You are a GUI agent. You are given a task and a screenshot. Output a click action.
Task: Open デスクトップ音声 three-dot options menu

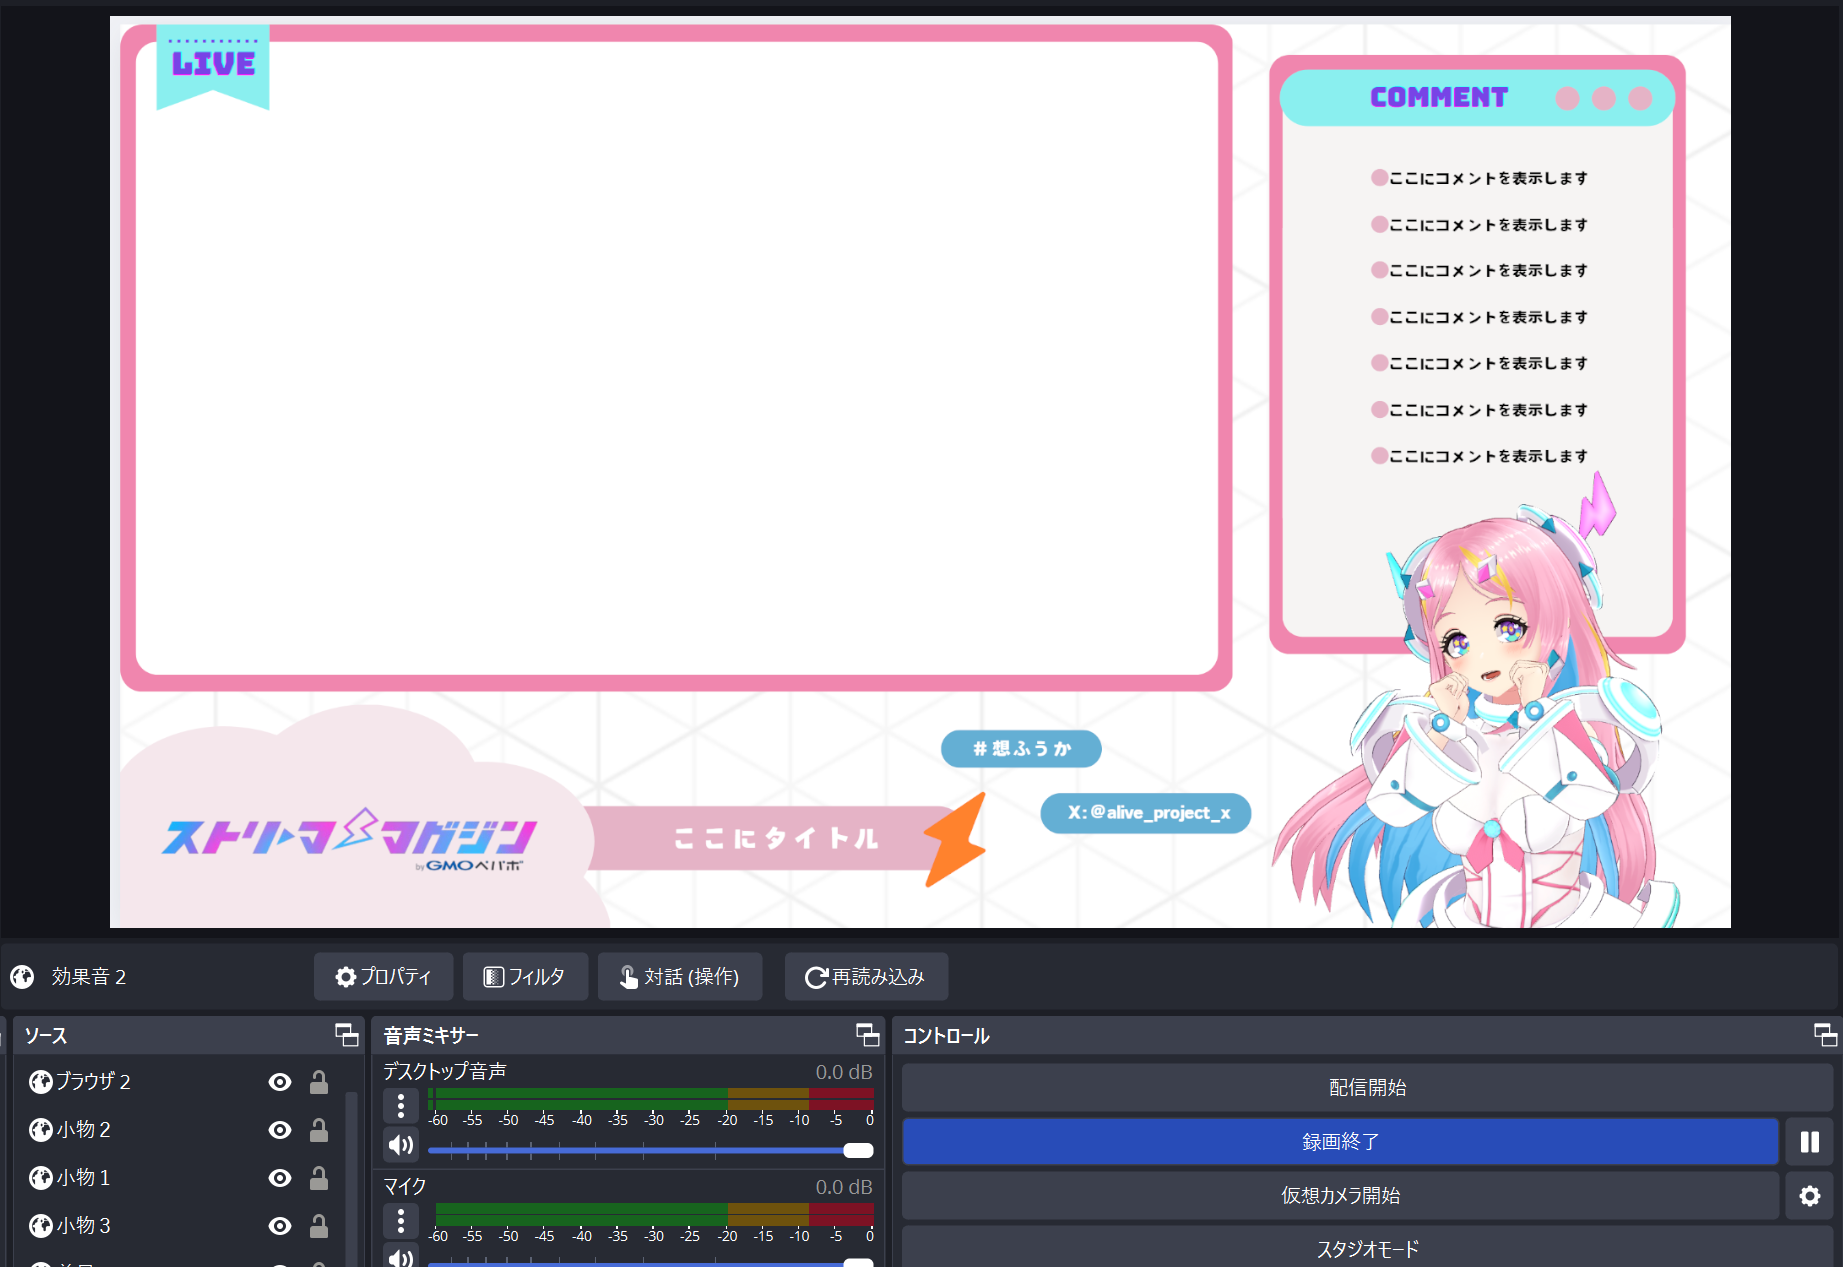click(x=401, y=1106)
